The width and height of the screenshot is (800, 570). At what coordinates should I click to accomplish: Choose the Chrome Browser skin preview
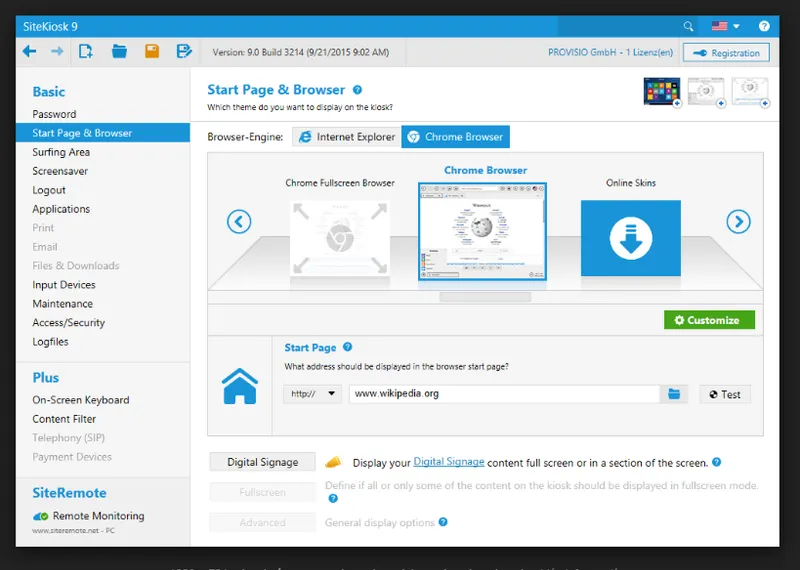point(482,231)
